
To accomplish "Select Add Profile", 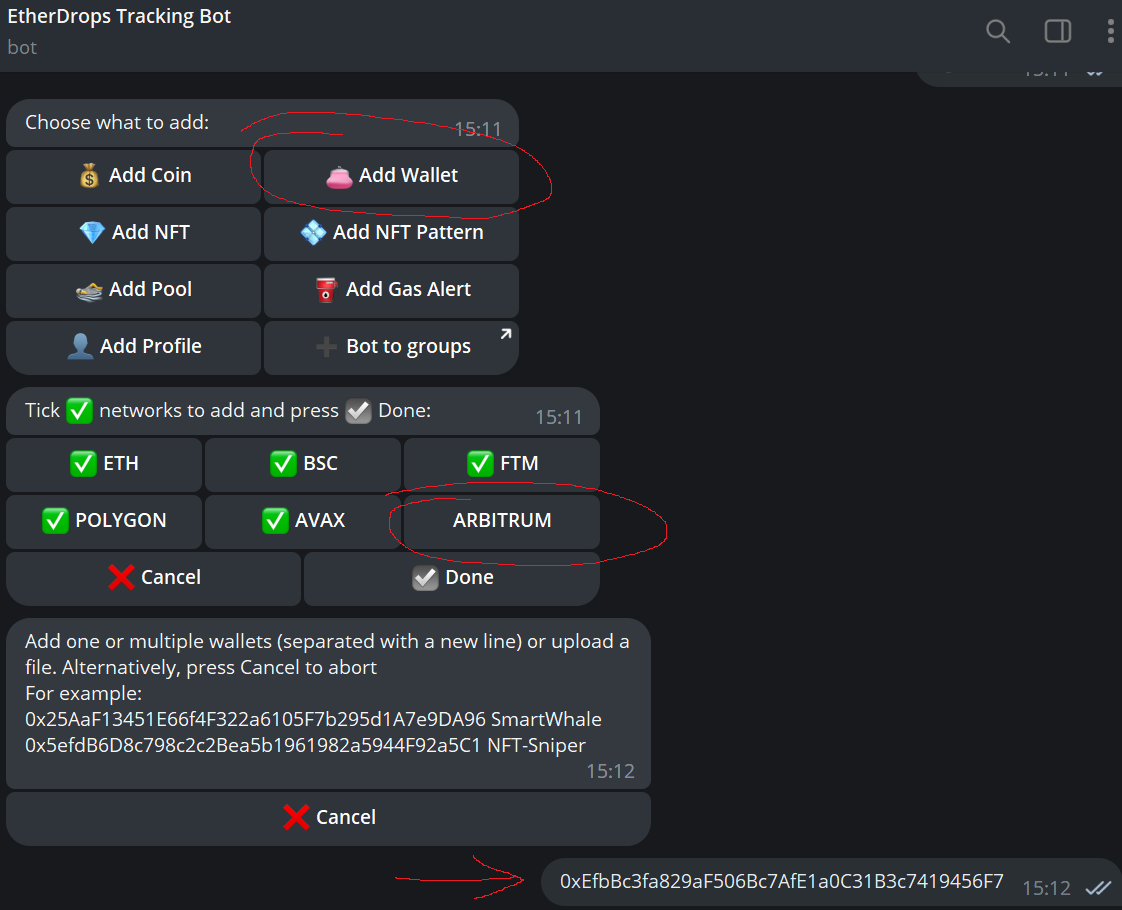I will (x=134, y=348).
